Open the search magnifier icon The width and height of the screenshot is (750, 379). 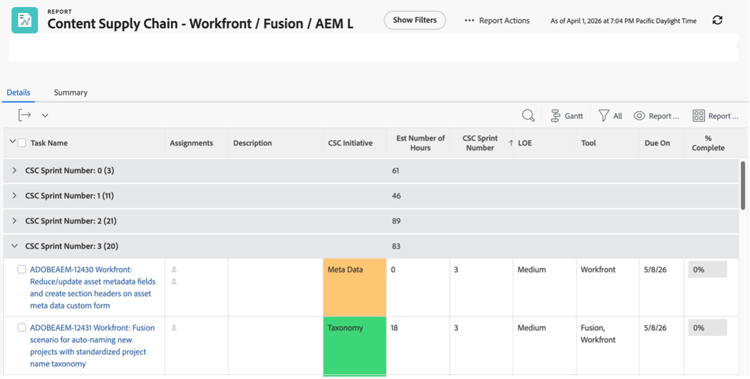point(528,115)
